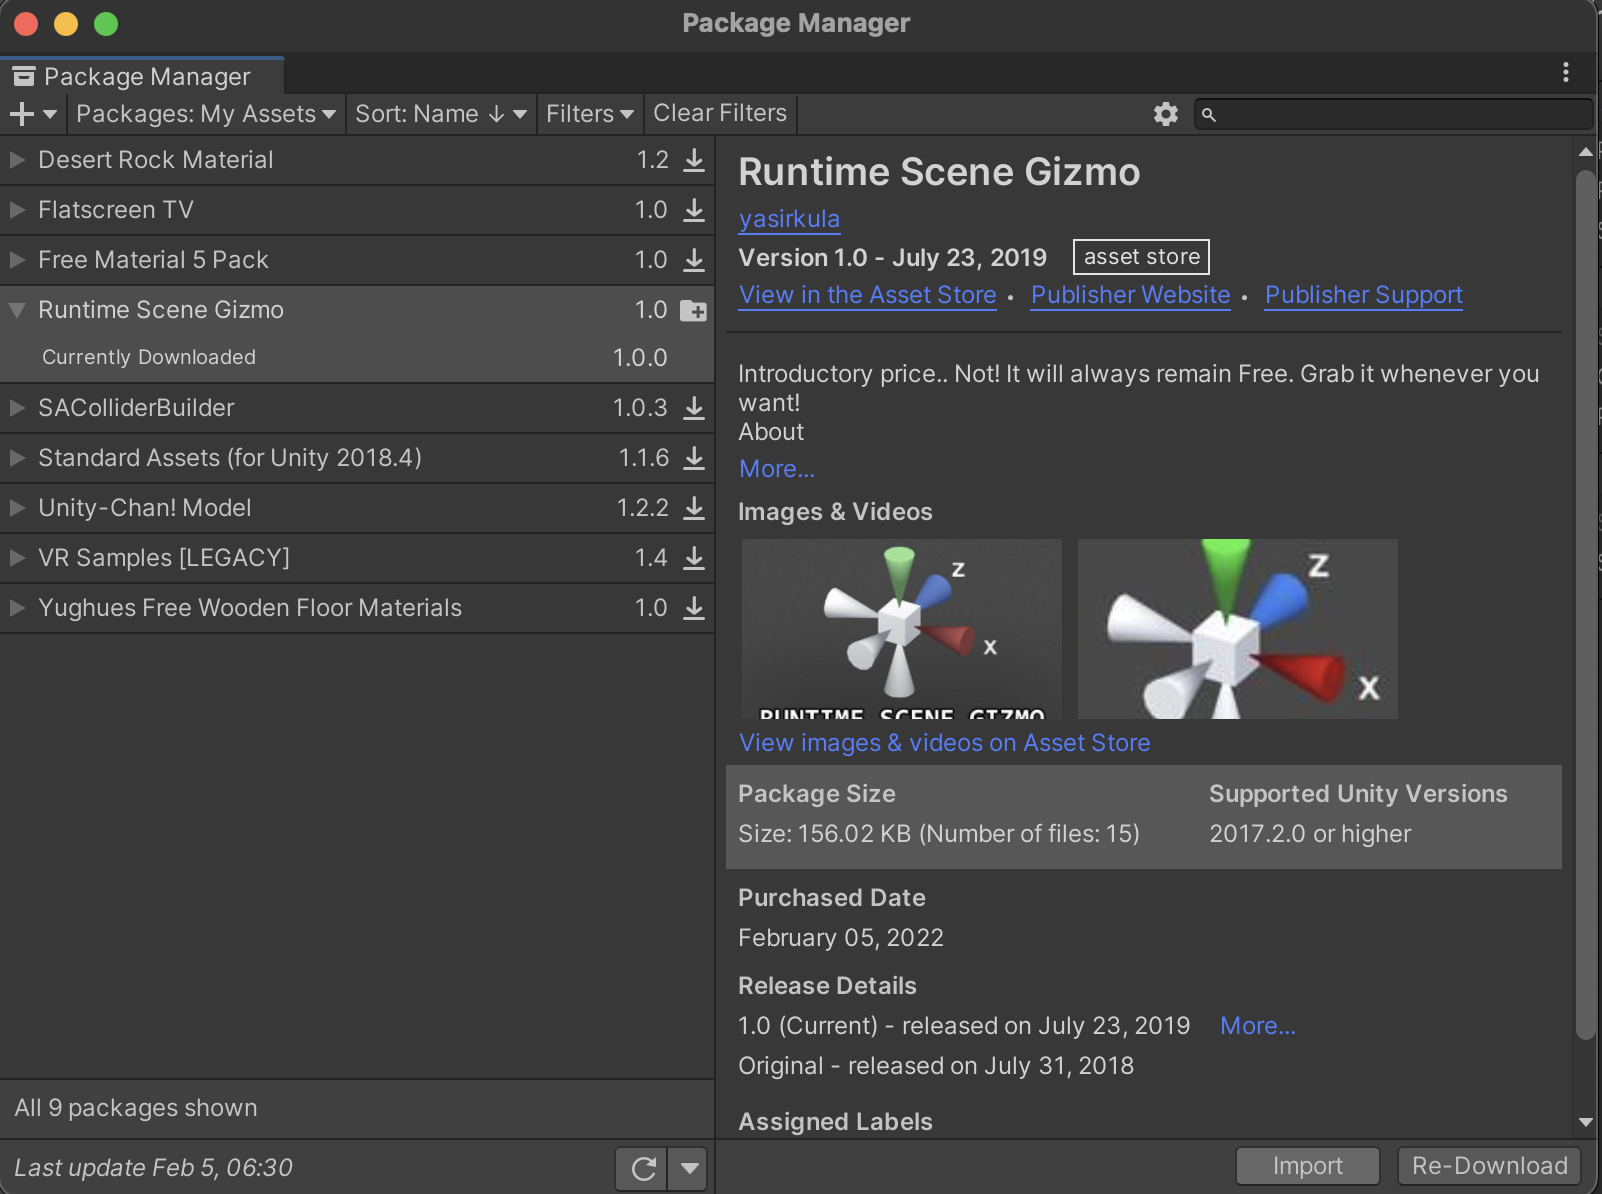
Task: Collapse the Runtime Scene Gizmo entry
Action: (16, 310)
